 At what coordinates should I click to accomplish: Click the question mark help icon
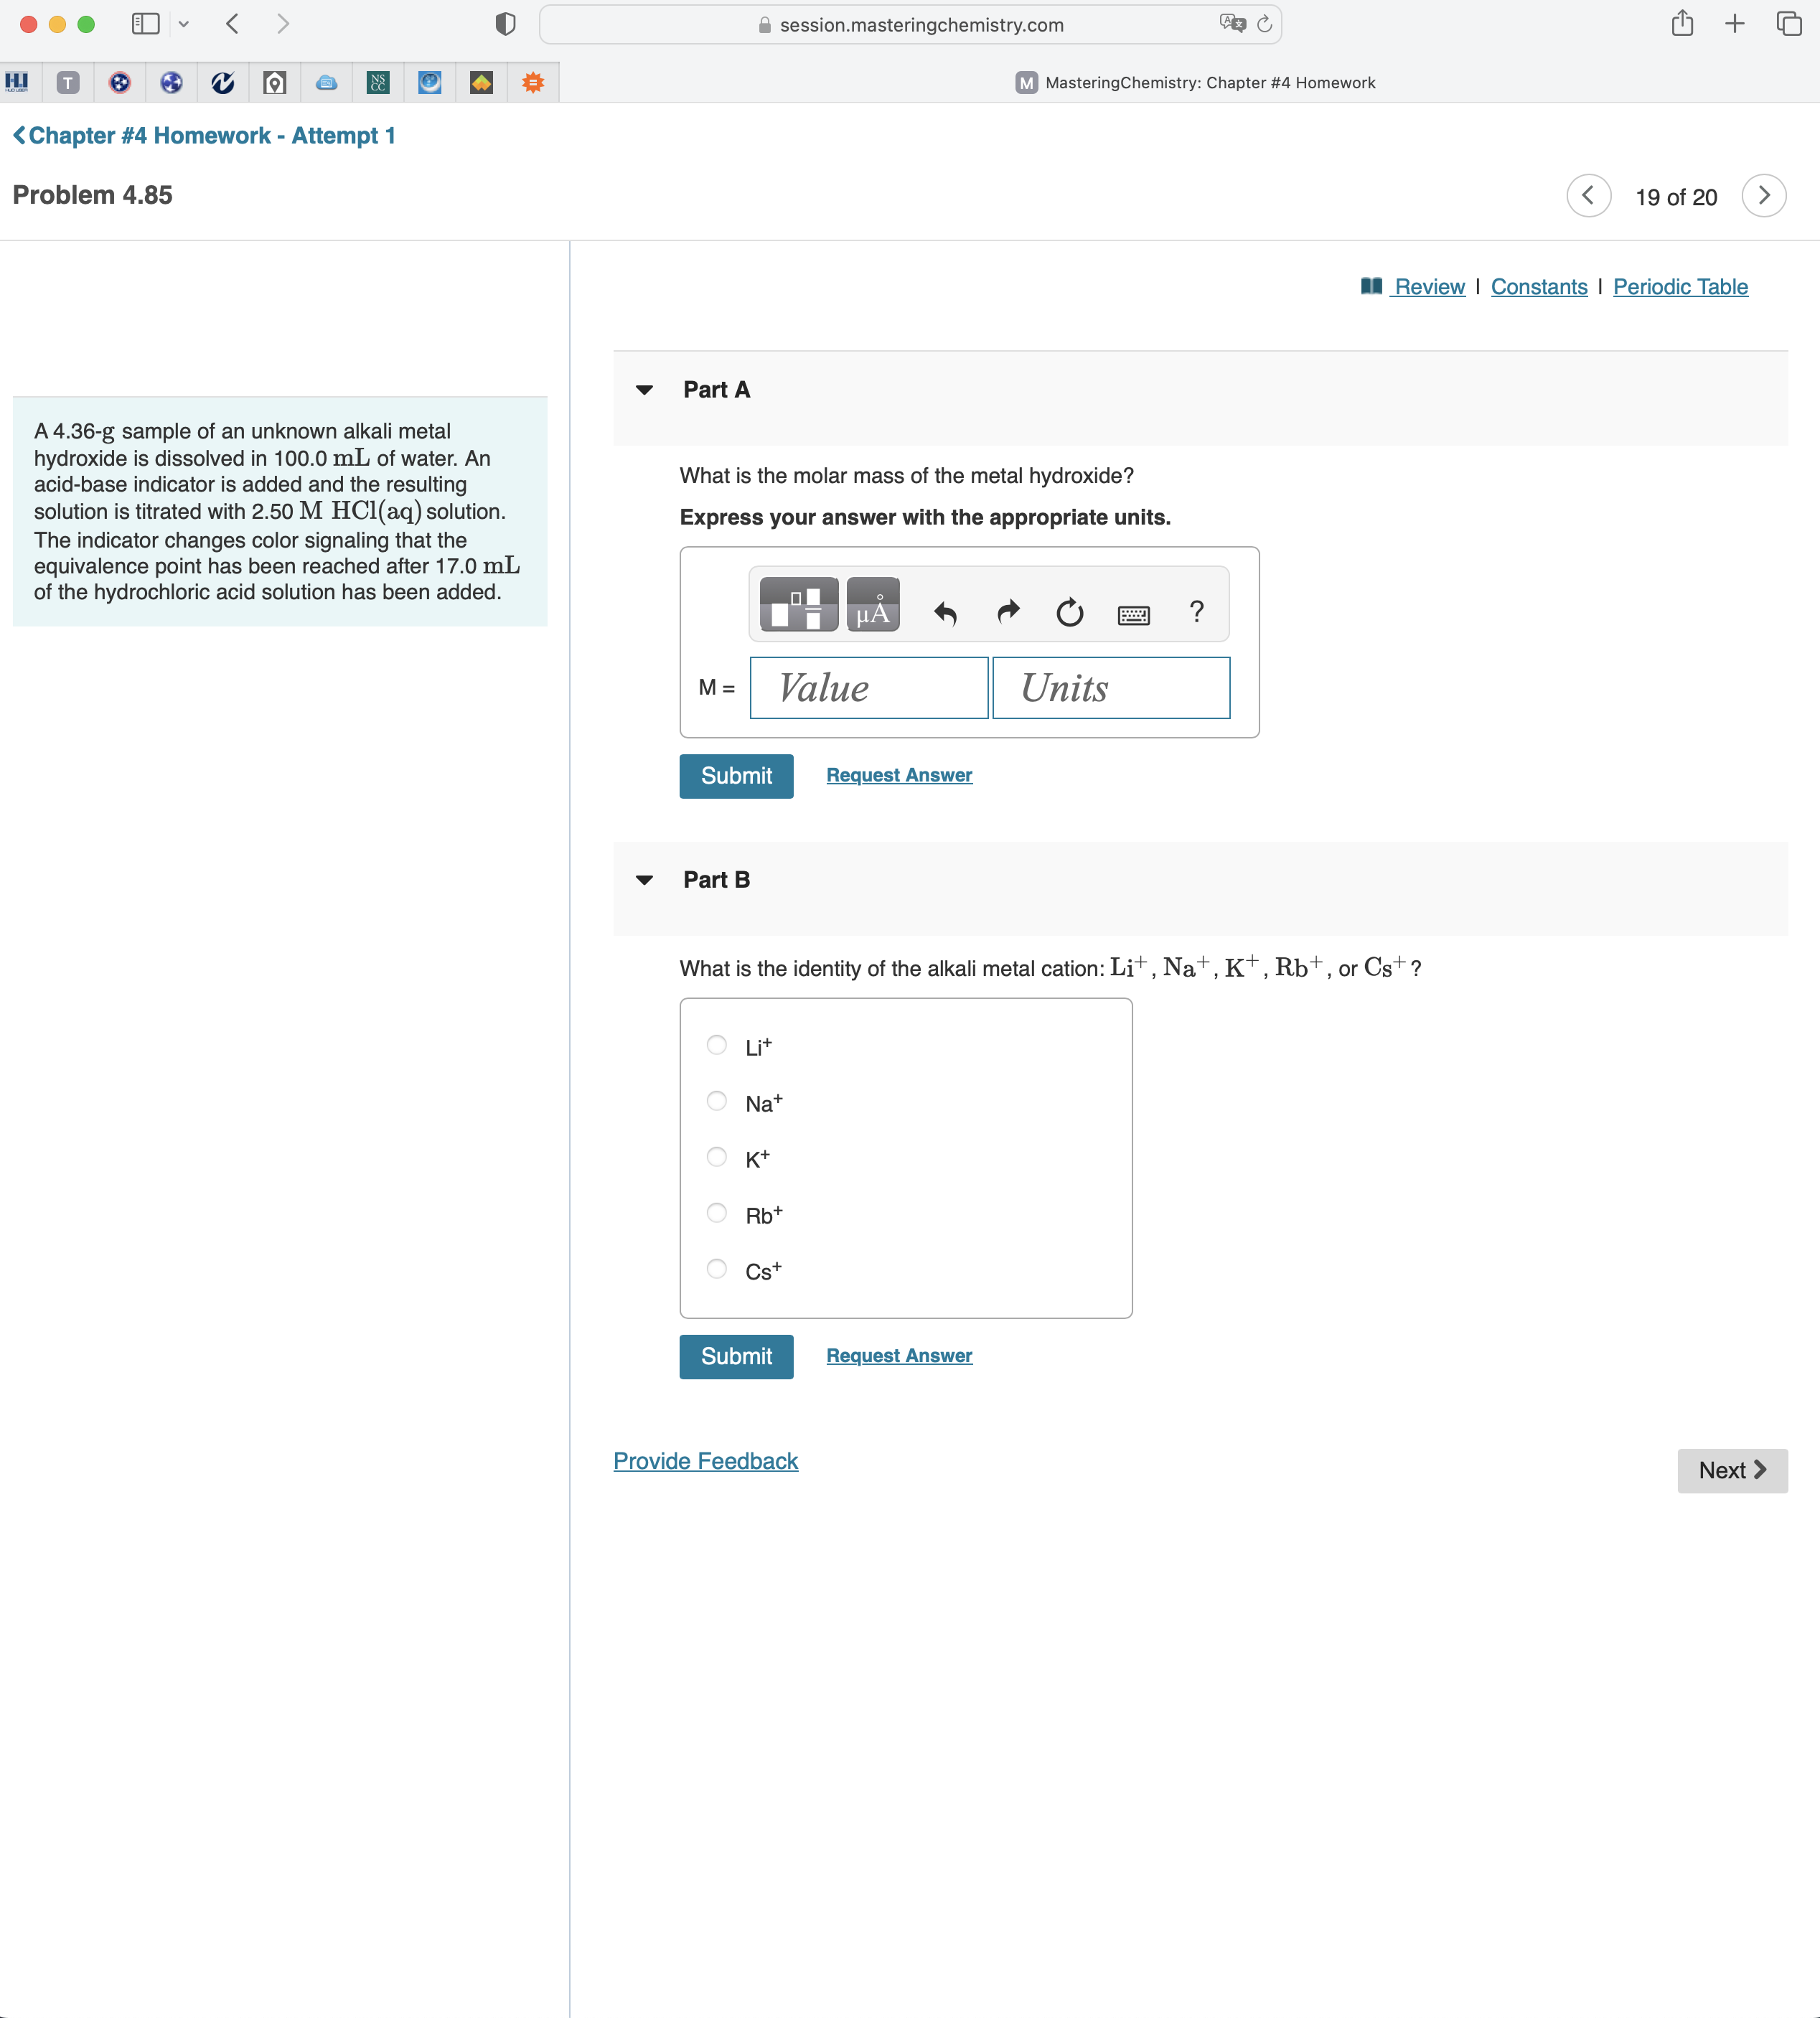(1196, 611)
